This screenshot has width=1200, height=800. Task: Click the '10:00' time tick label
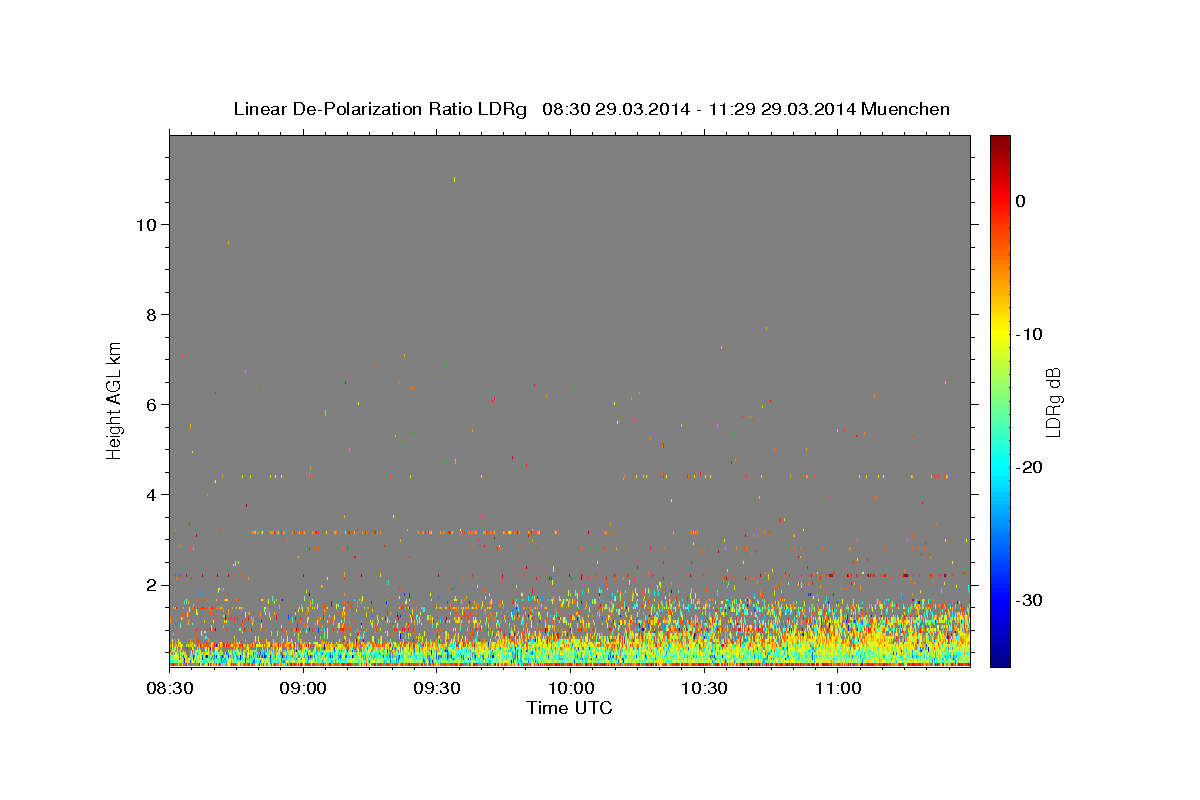570,689
